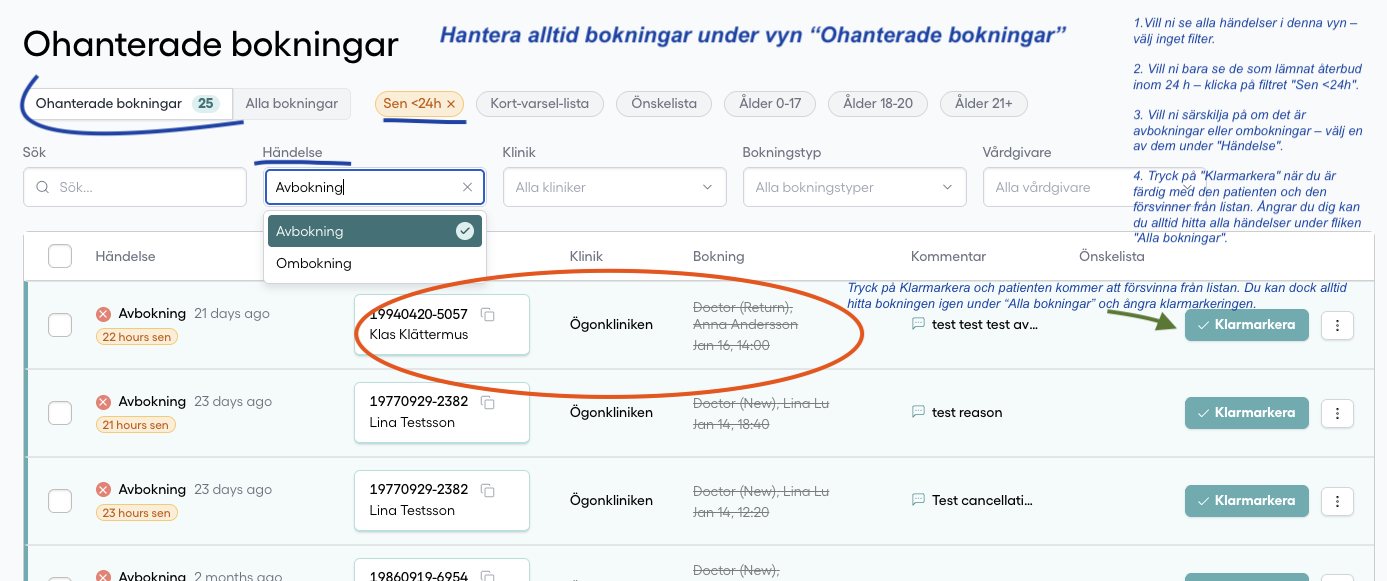The height and width of the screenshot is (581, 1387).
Task: Copy personal number for Klas Klättermus
Action: [488, 315]
